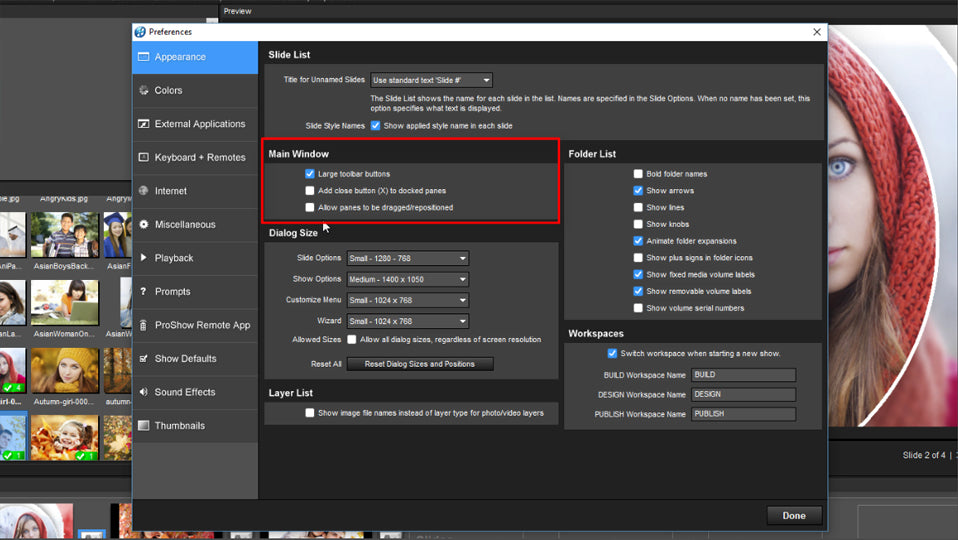The image size is (958, 540).
Task: Switch to External Applications section
Action: [195, 124]
